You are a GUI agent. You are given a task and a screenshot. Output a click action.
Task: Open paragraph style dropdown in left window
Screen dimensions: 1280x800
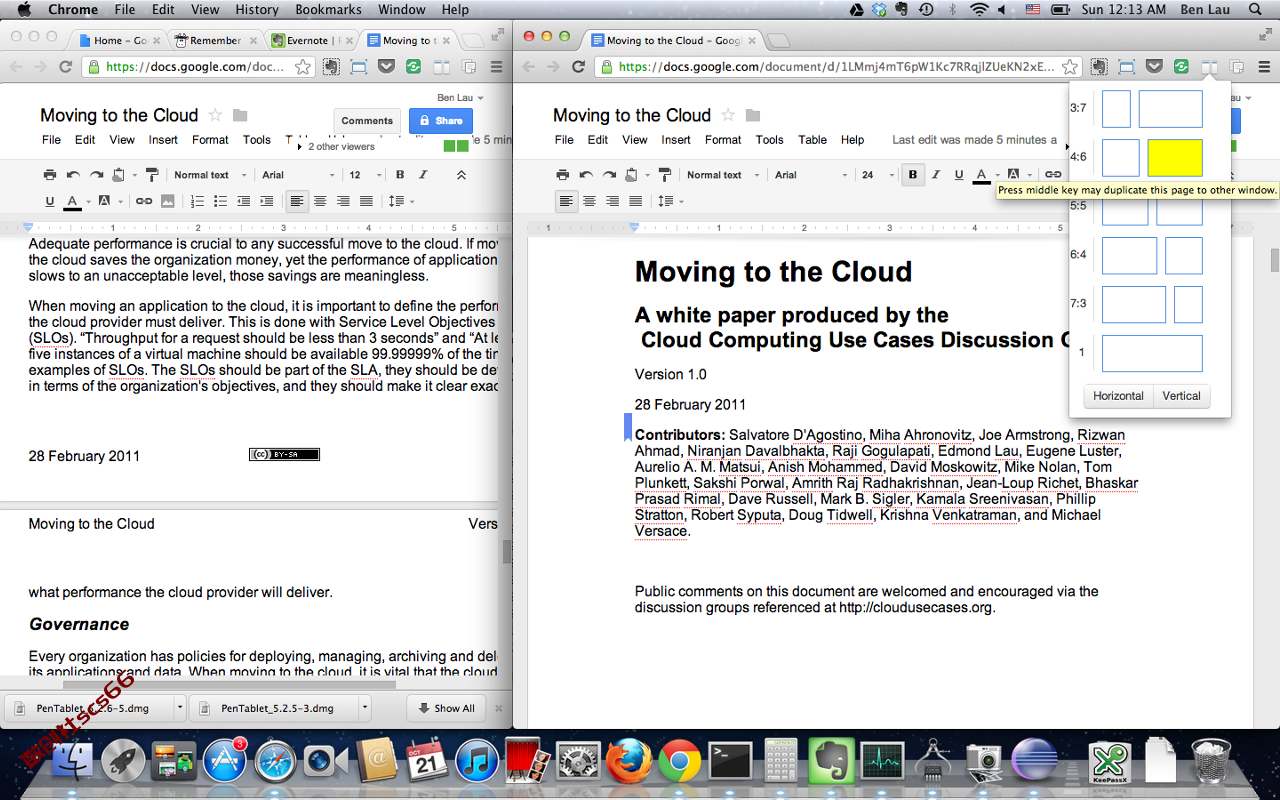pyautogui.click(x=208, y=175)
